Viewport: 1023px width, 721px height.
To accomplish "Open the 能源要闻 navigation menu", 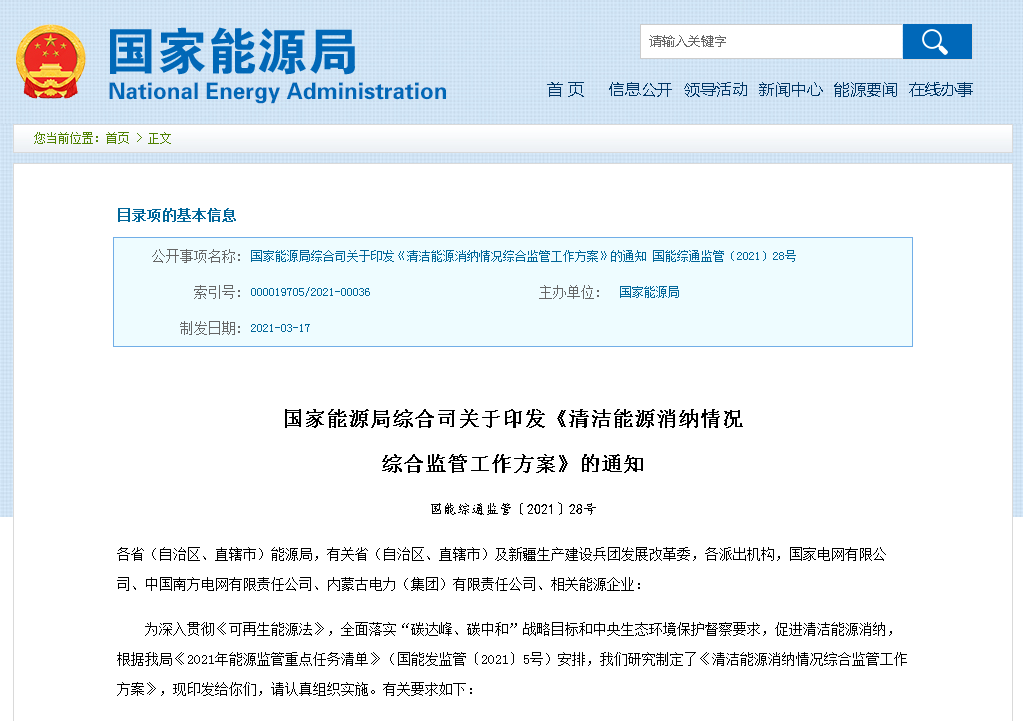I will [865, 89].
